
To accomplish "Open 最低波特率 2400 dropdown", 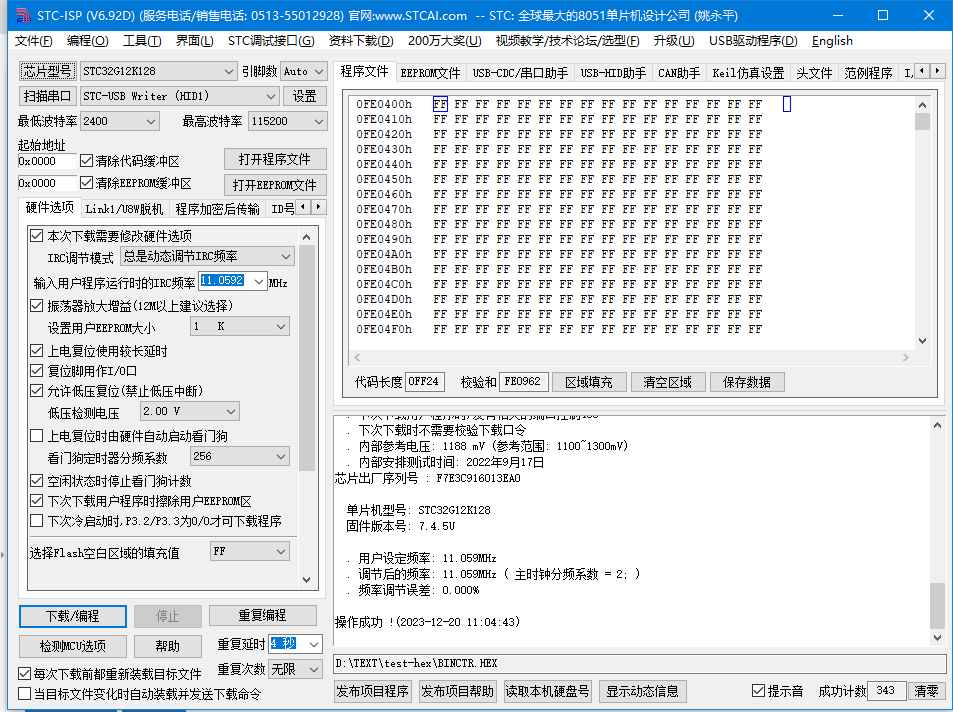I will tap(120, 121).
